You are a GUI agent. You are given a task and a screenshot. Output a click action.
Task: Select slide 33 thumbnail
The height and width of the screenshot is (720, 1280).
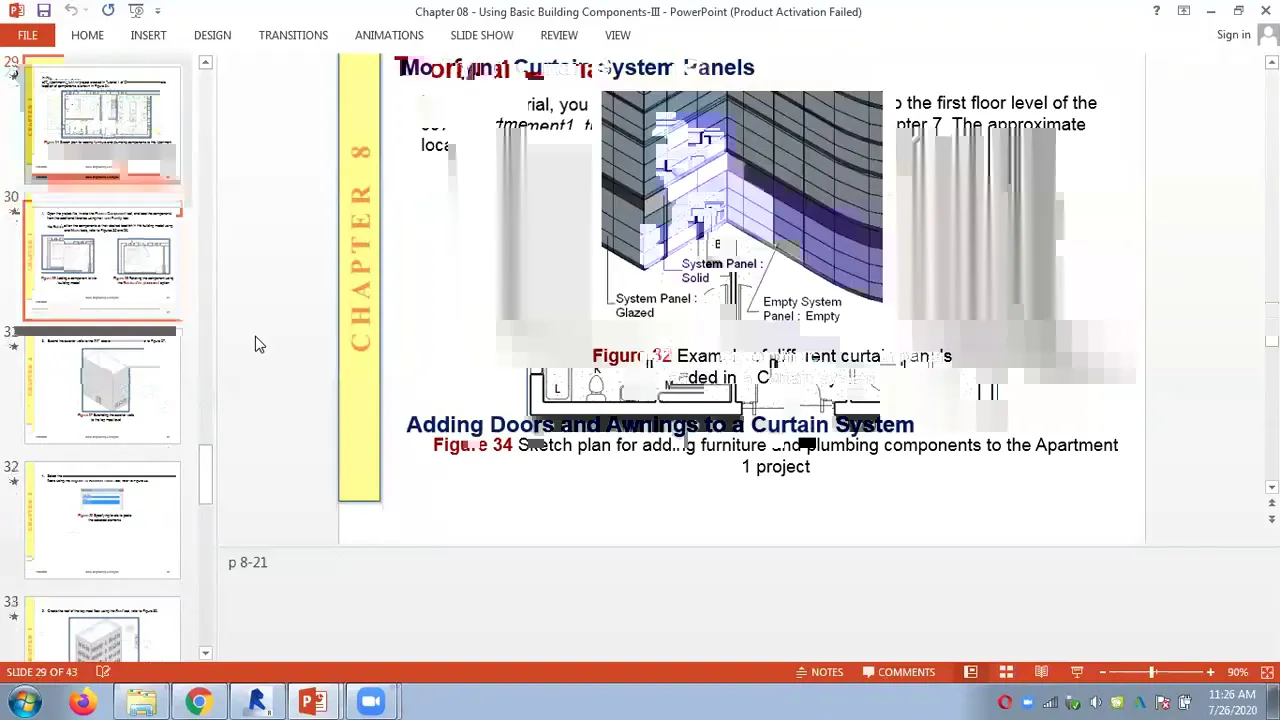click(x=102, y=630)
